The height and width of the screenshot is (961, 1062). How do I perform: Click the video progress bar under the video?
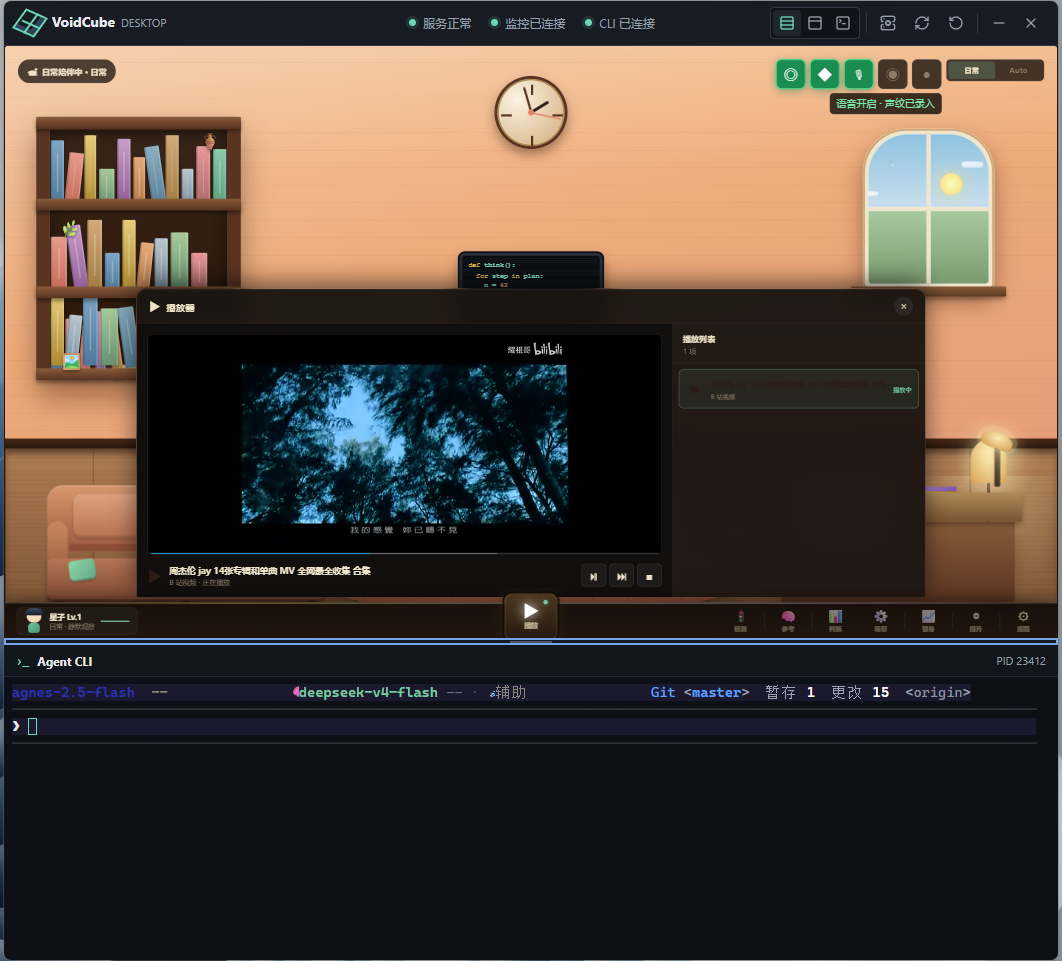(404, 553)
